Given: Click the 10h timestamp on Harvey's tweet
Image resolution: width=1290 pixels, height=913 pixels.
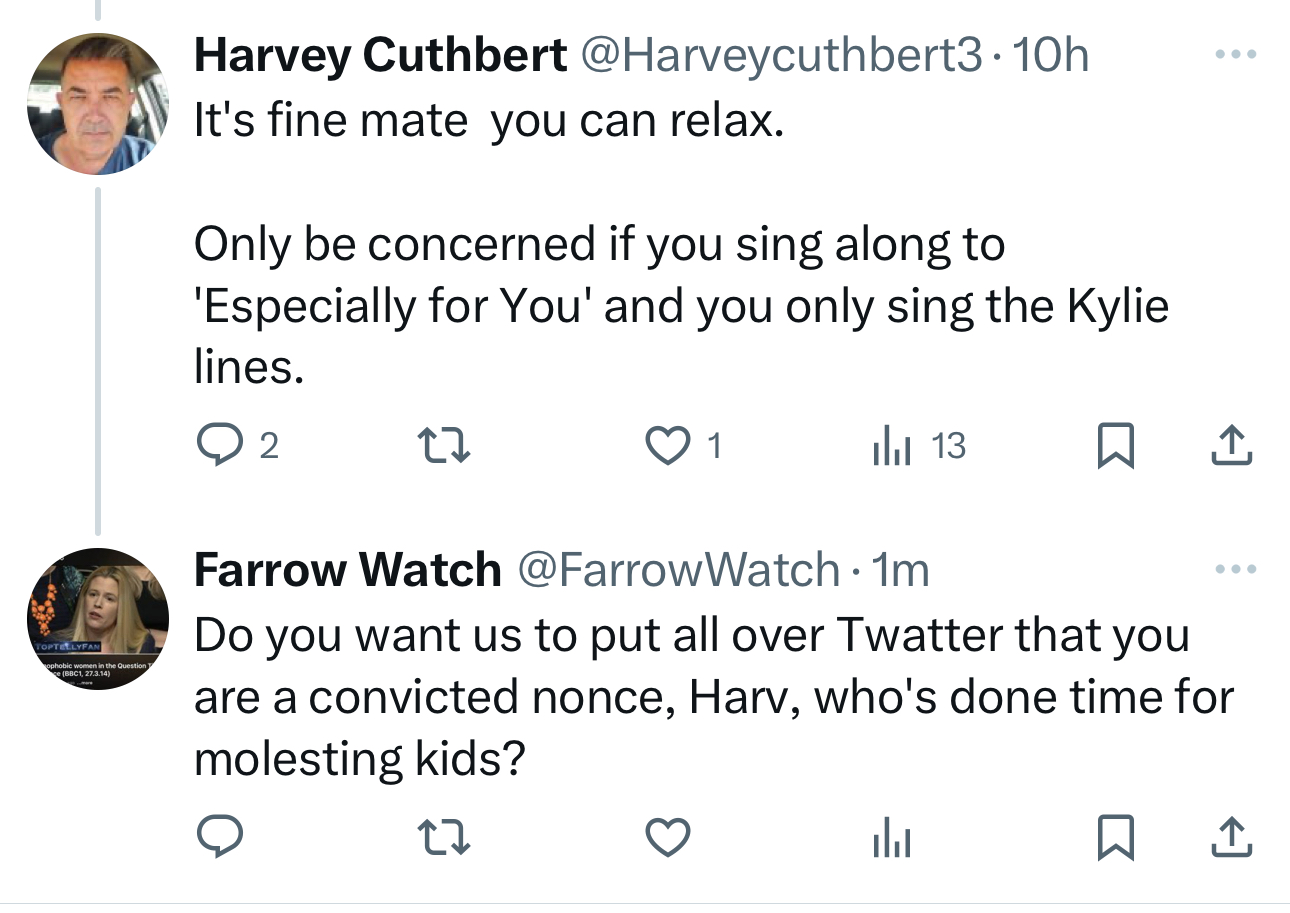Looking at the screenshot, I should 1050,55.
